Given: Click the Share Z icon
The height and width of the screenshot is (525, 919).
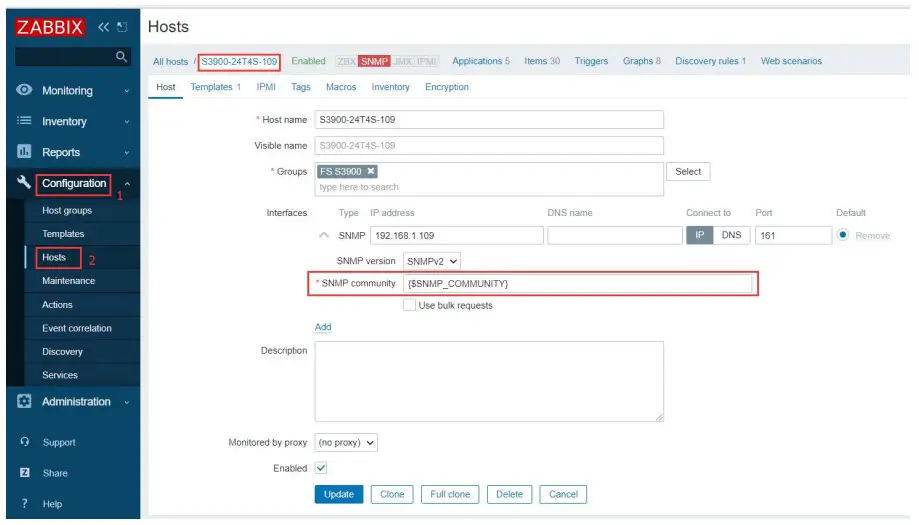Looking at the screenshot, I should 25,472.
